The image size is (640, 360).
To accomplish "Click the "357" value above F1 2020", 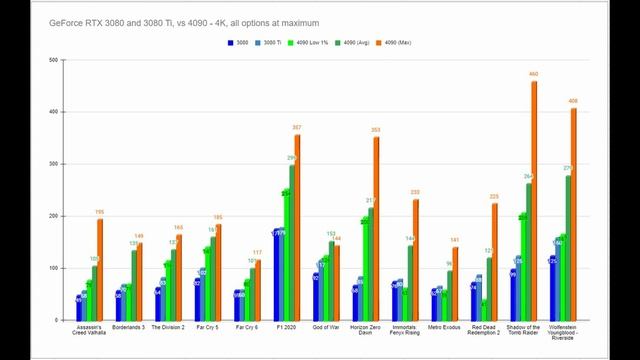I will pyautogui.click(x=297, y=128).
